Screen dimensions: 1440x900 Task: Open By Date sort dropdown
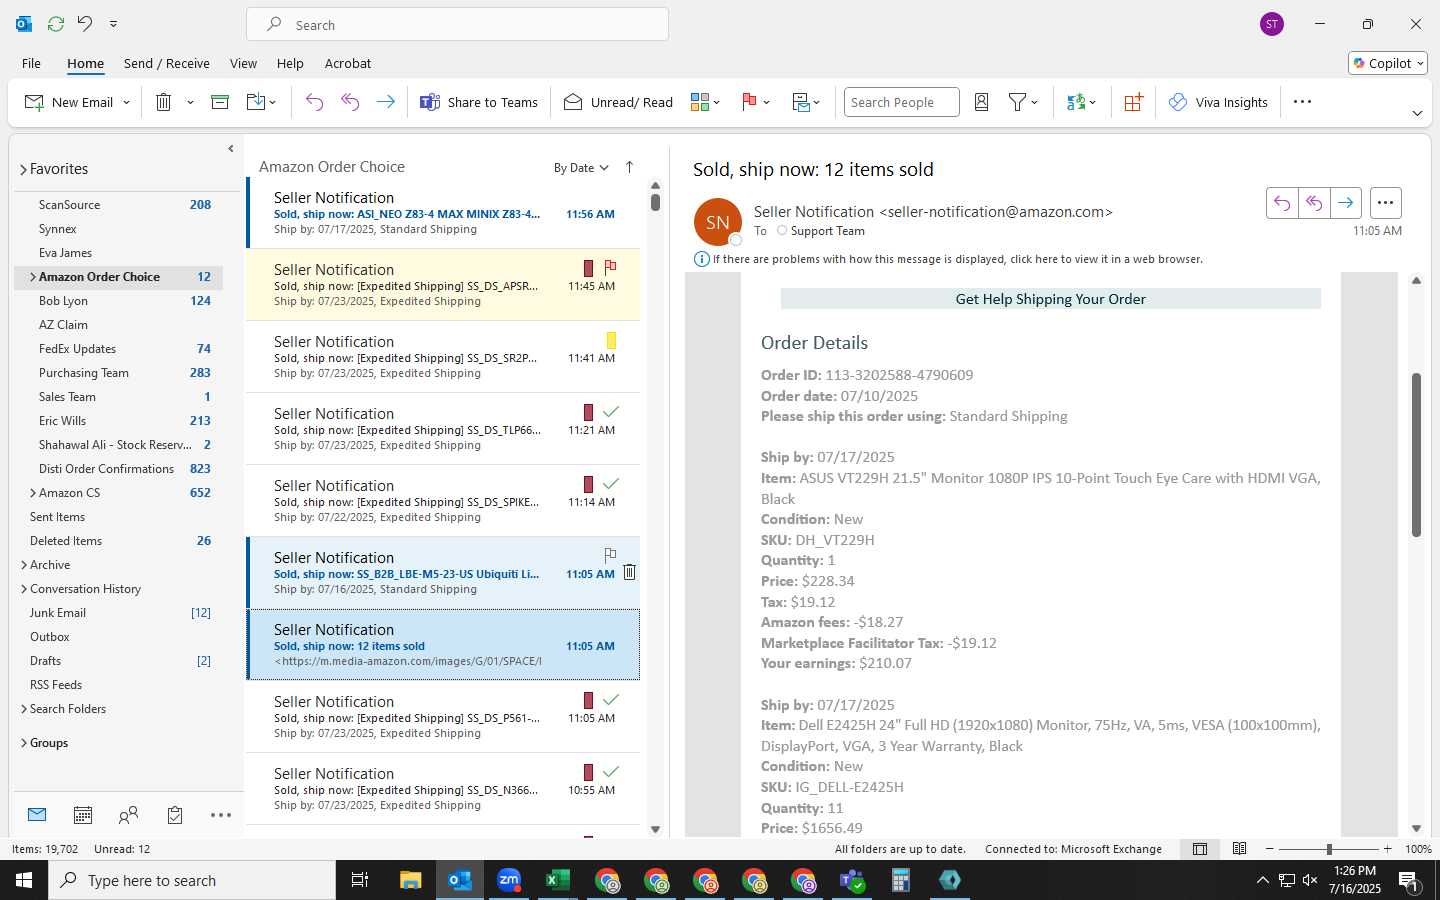pos(581,168)
